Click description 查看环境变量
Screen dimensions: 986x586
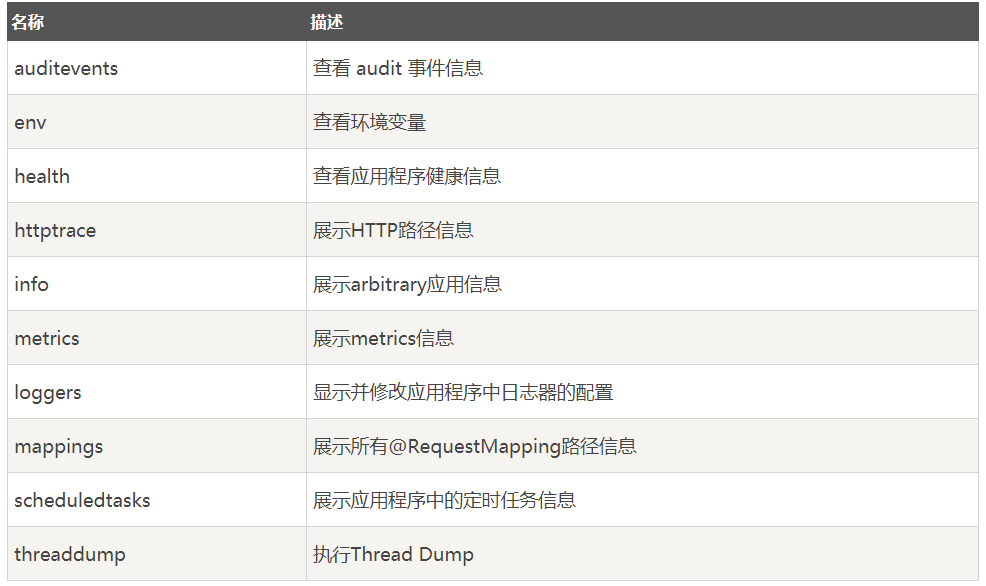(370, 122)
